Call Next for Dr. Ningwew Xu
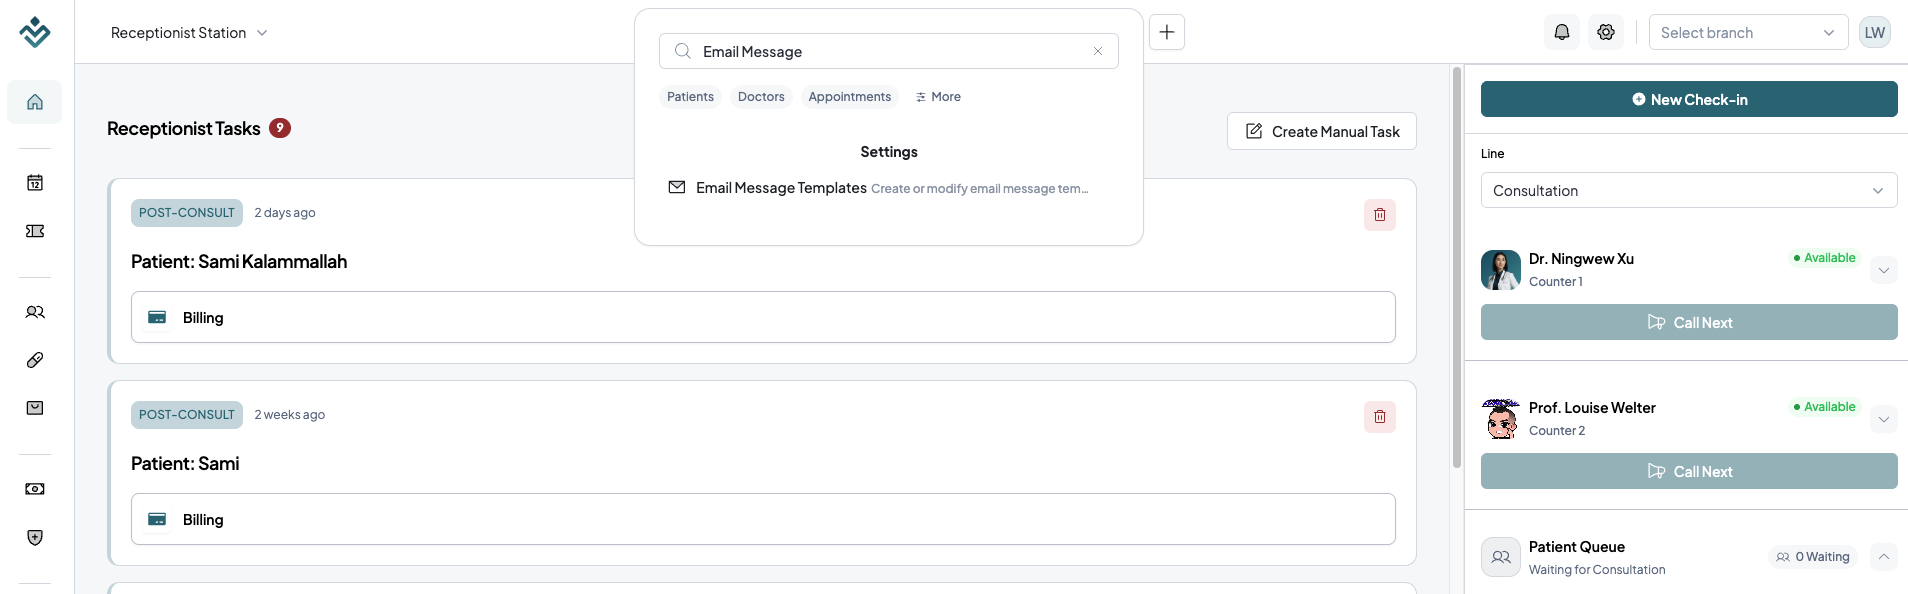Image resolution: width=1908 pixels, height=594 pixels. point(1689,322)
